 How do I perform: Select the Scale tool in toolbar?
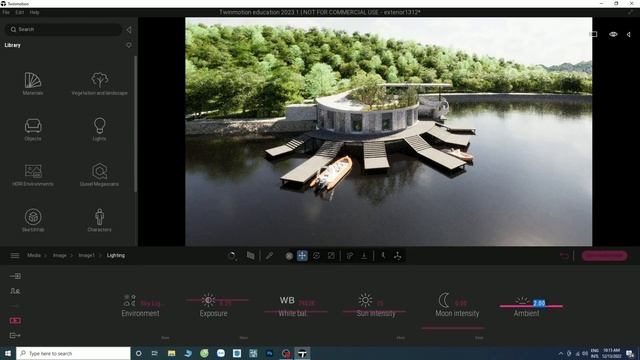(331, 256)
